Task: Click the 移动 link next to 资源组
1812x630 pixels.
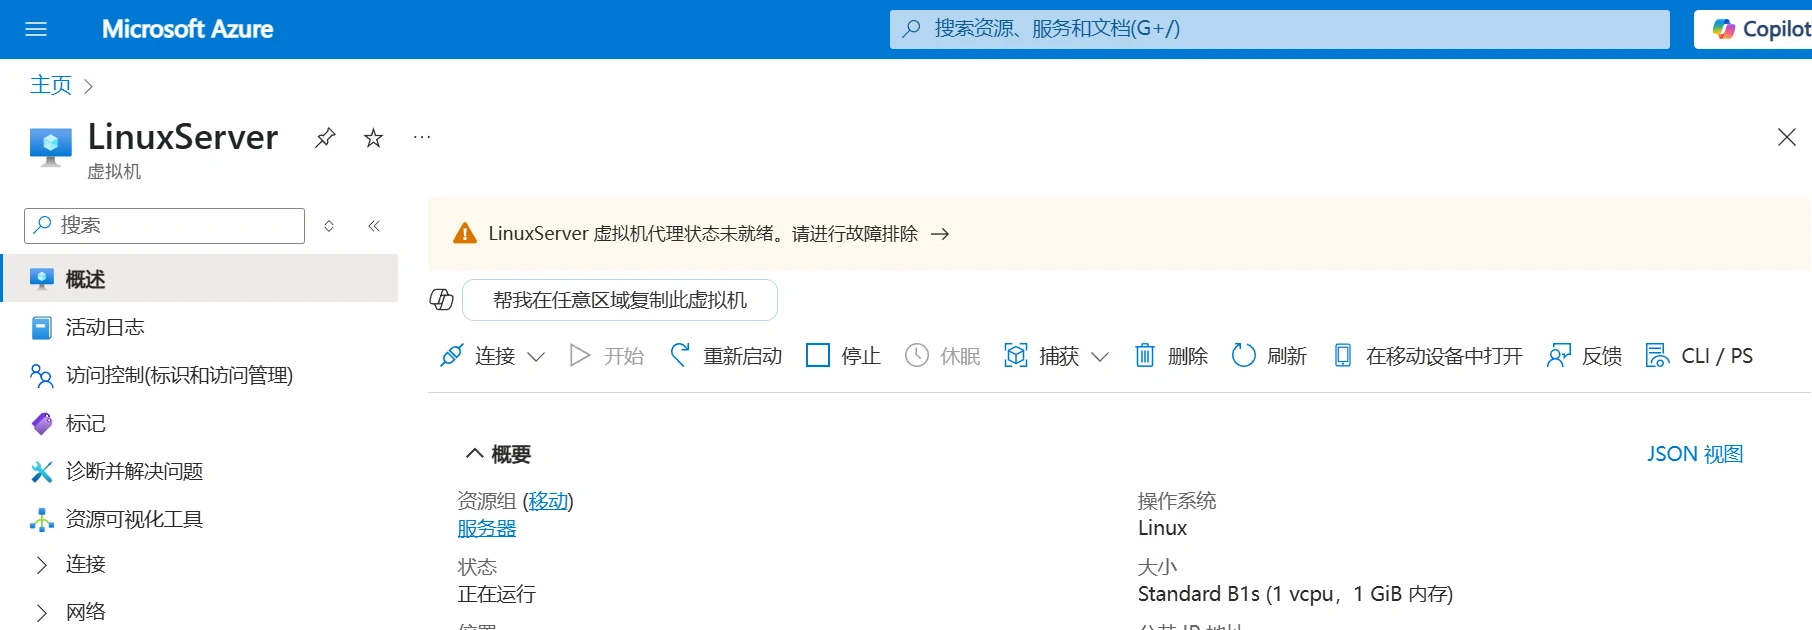Action: pyautogui.click(x=548, y=501)
